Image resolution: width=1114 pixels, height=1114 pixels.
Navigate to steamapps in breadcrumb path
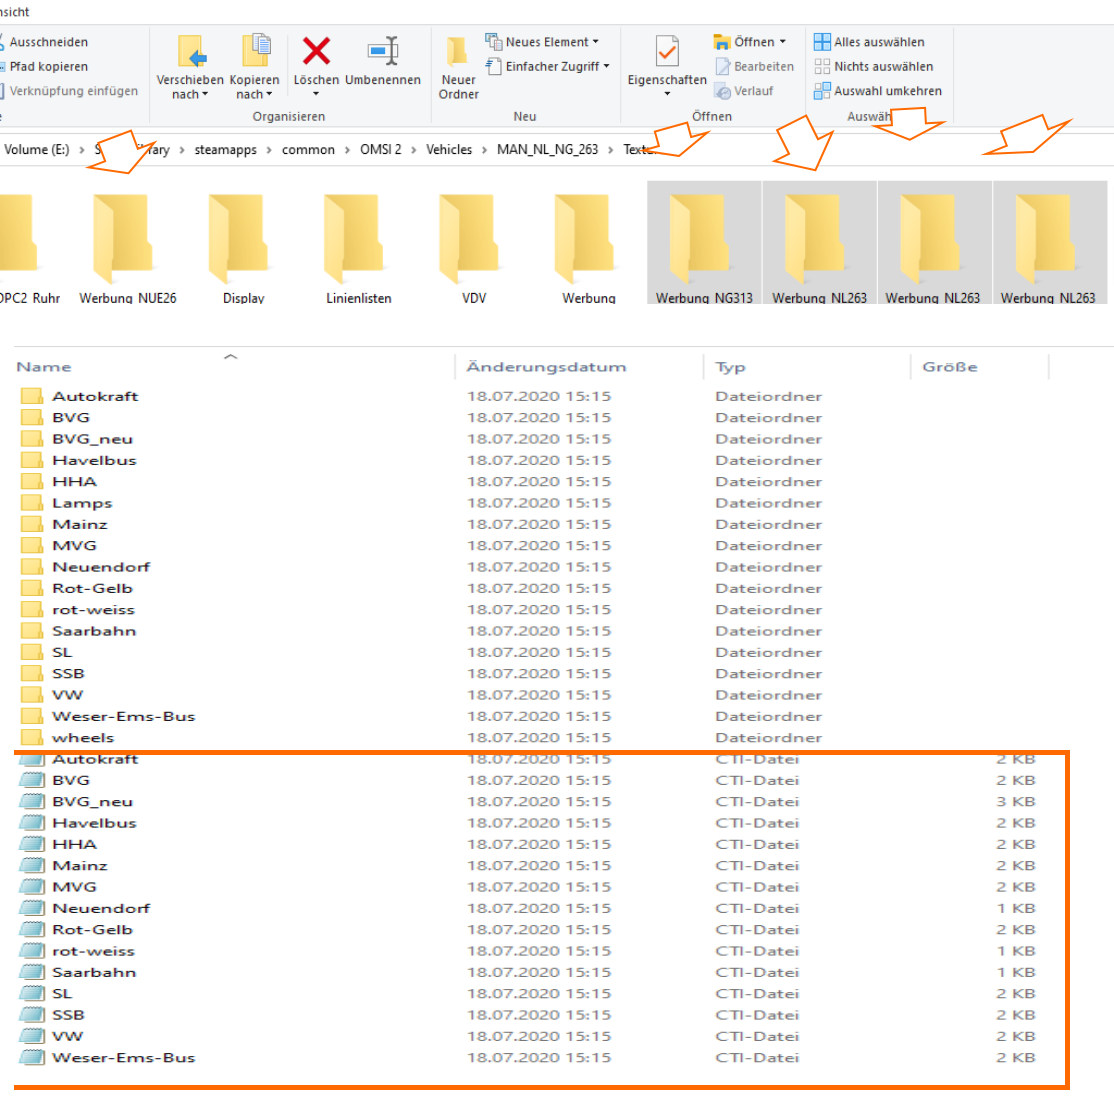[x=225, y=150]
